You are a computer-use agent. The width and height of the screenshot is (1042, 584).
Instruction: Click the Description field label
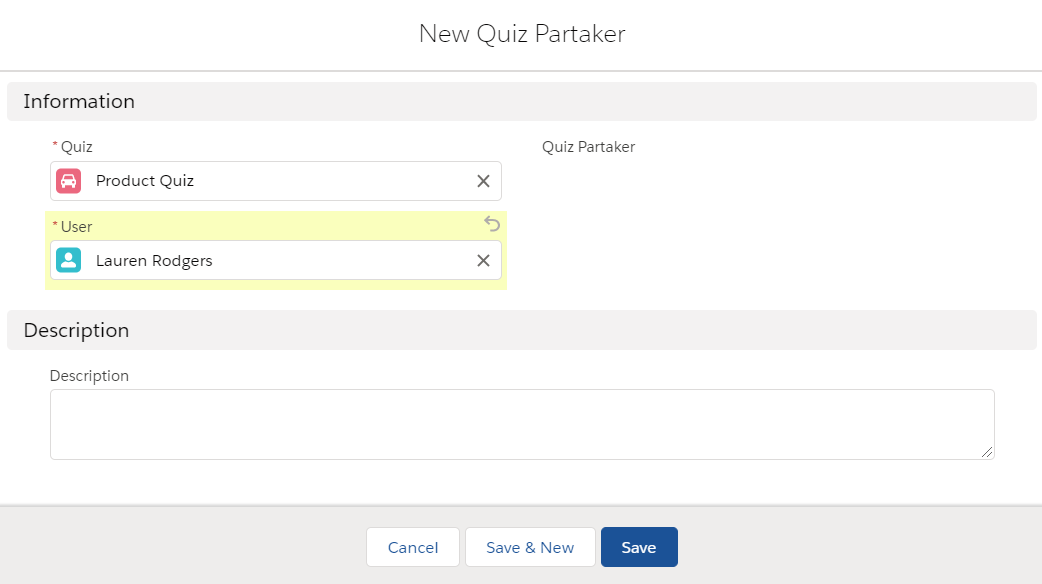pos(89,375)
